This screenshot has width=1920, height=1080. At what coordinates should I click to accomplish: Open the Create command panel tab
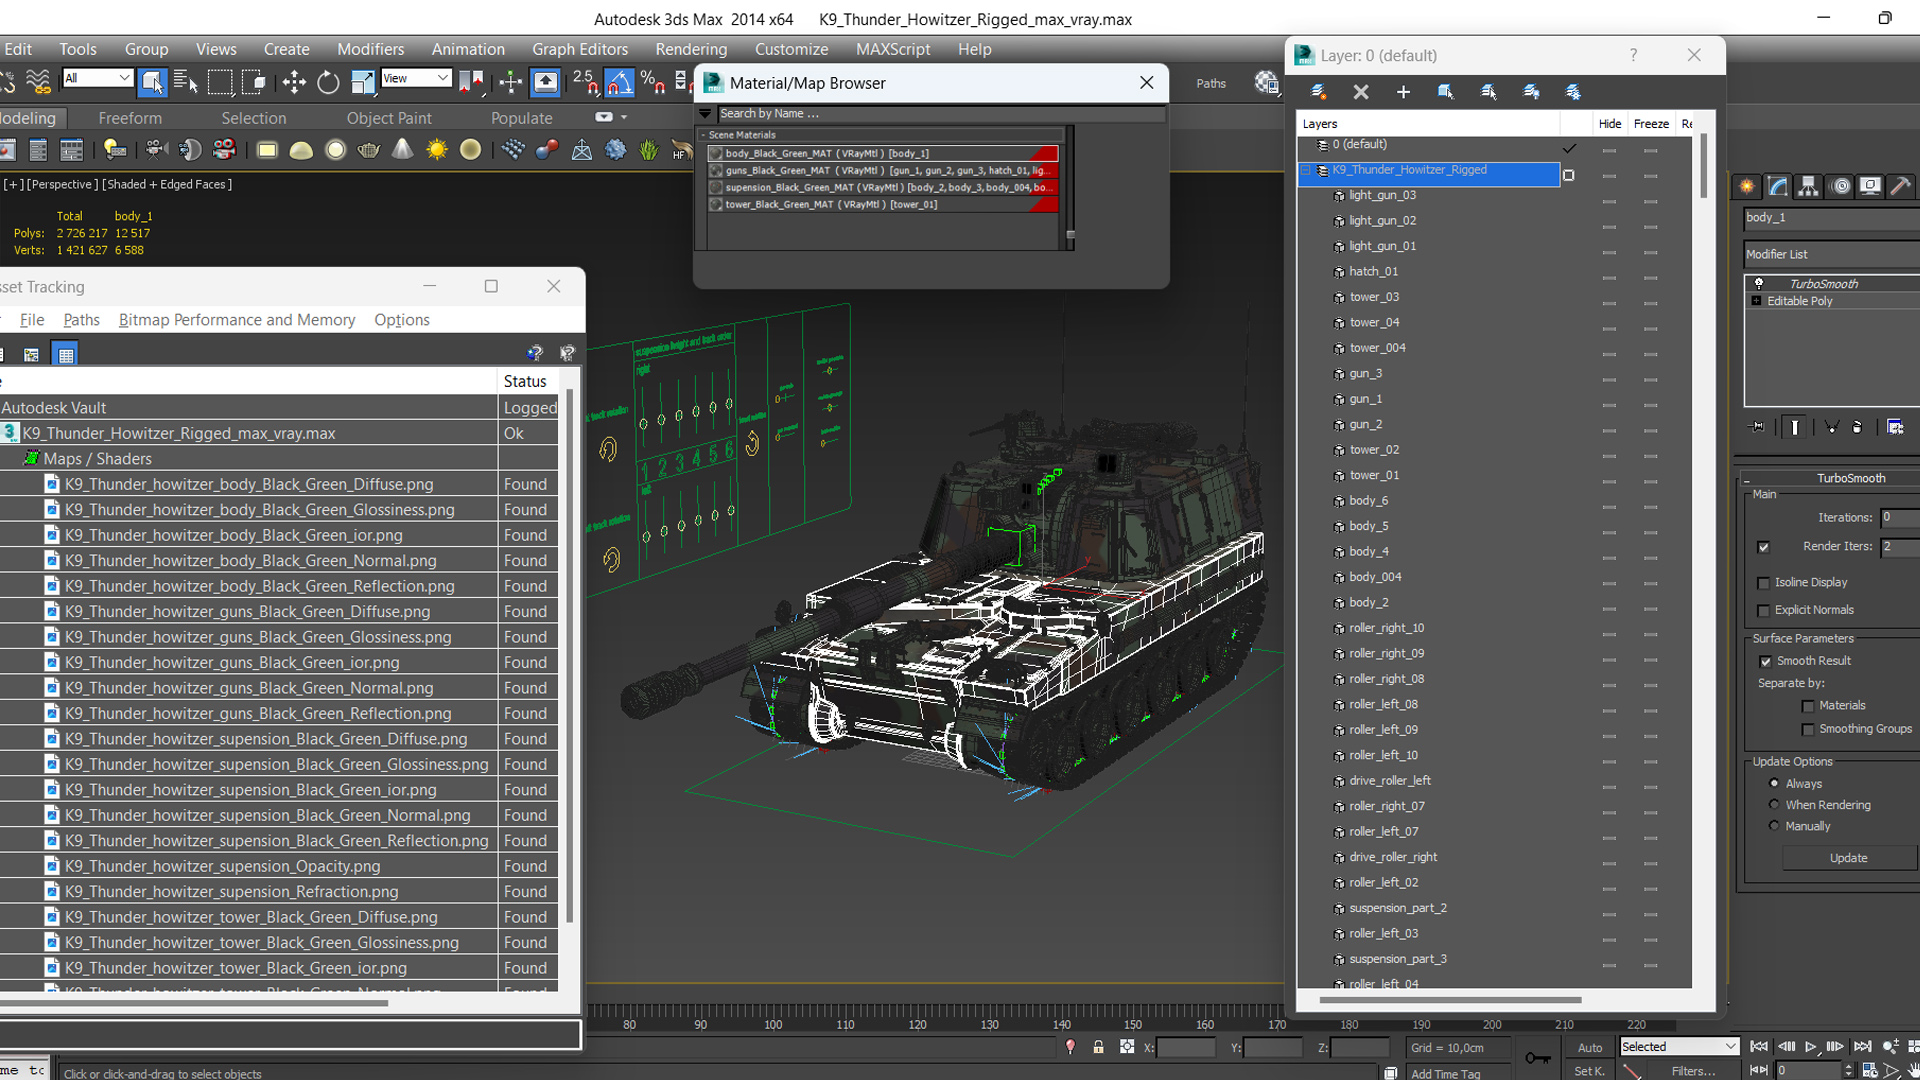click(x=1747, y=186)
